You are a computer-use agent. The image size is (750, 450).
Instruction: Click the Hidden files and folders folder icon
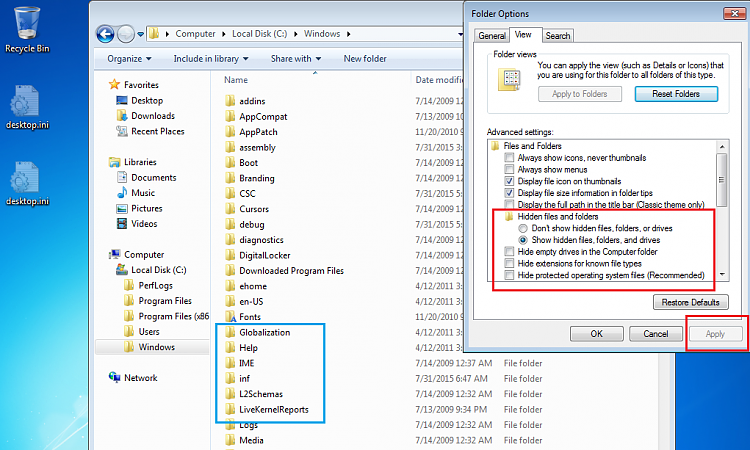[x=509, y=217]
